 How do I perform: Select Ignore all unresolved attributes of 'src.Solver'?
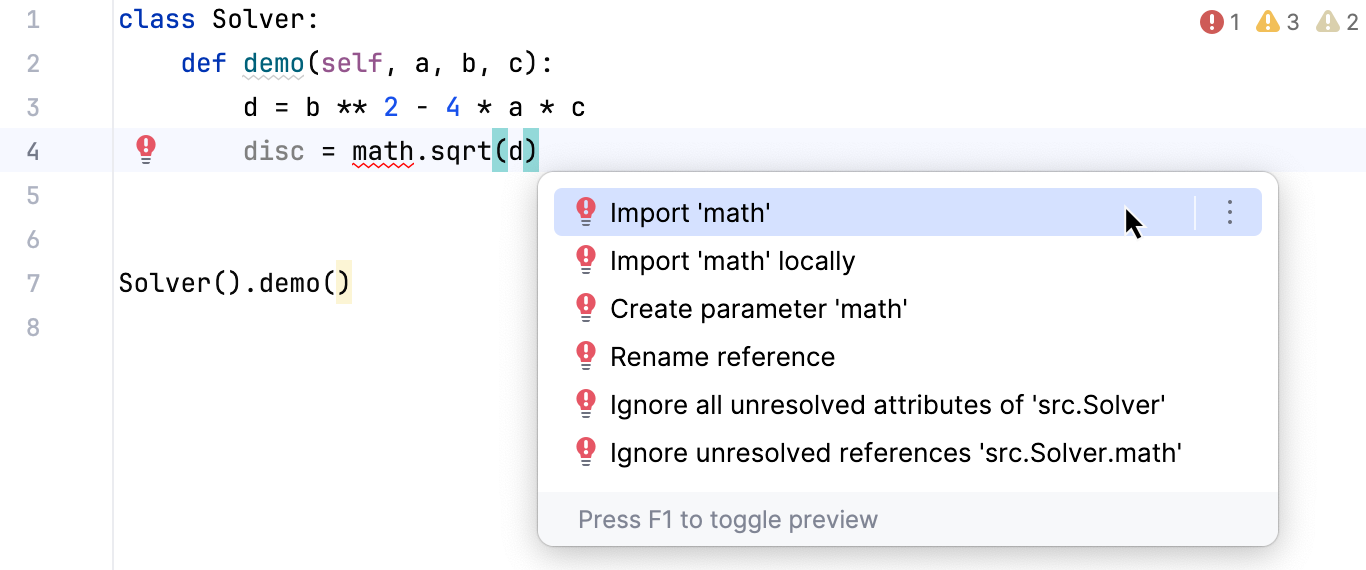click(888, 405)
